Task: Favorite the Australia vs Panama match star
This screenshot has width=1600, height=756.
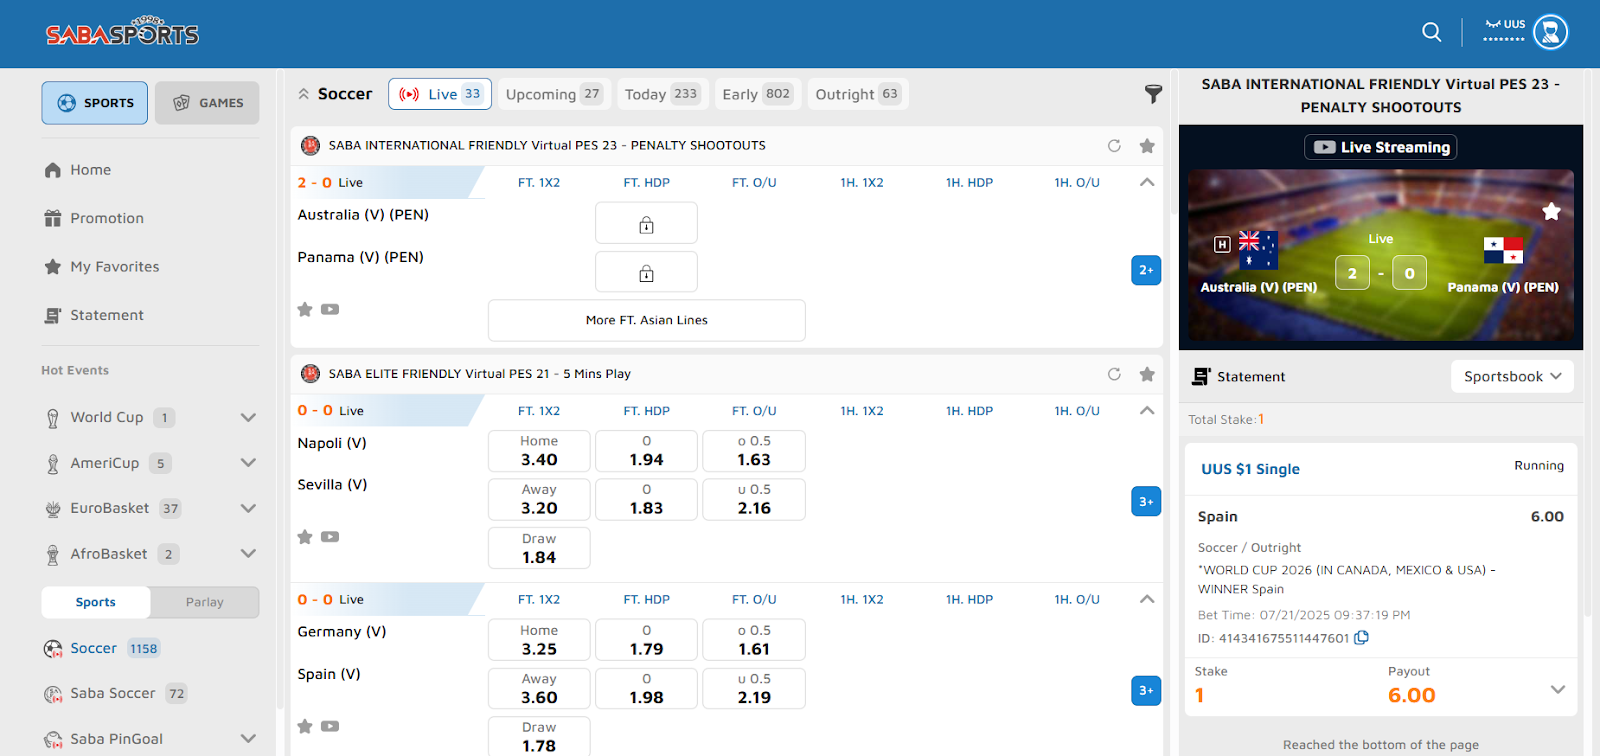Action: pos(305,309)
